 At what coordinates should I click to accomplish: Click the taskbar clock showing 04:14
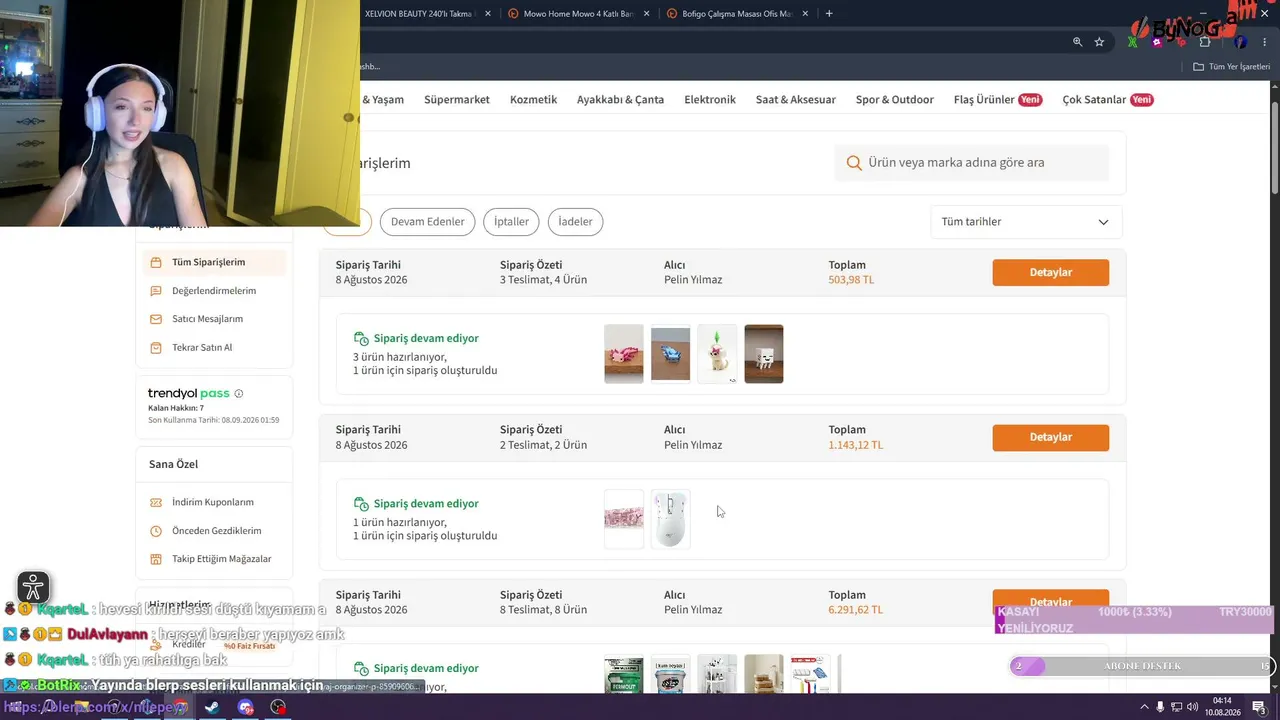pos(1222,707)
